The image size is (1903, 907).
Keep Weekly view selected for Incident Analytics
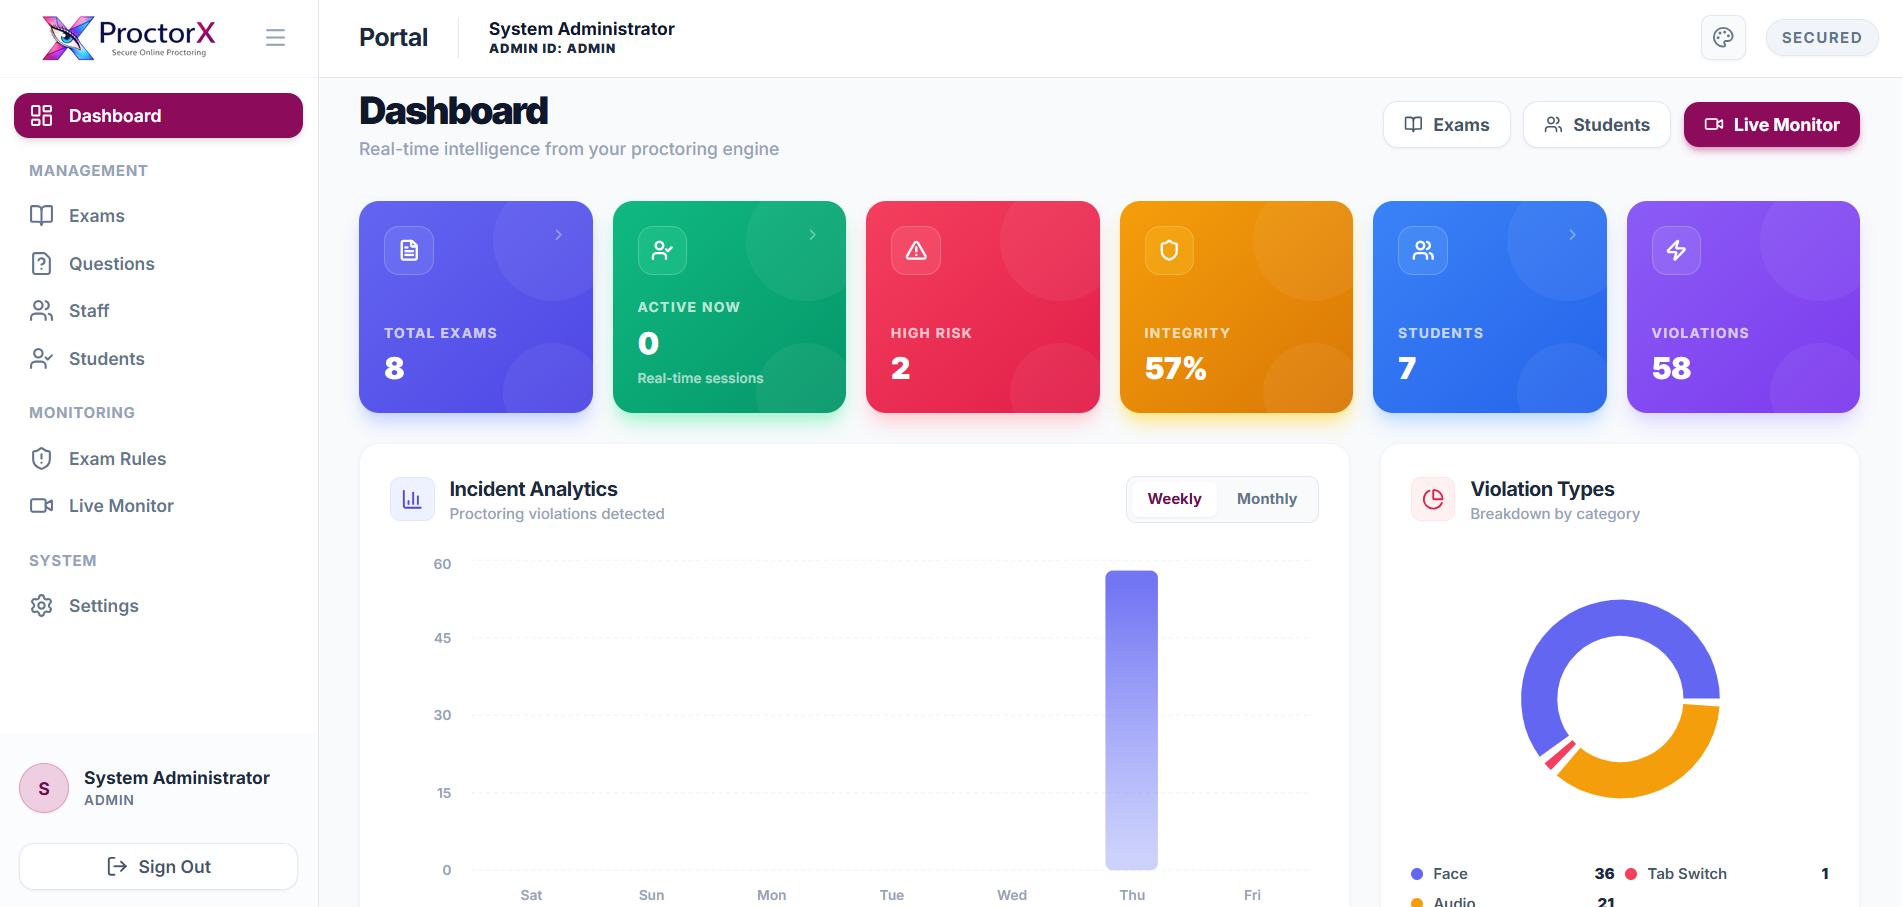[1174, 498]
